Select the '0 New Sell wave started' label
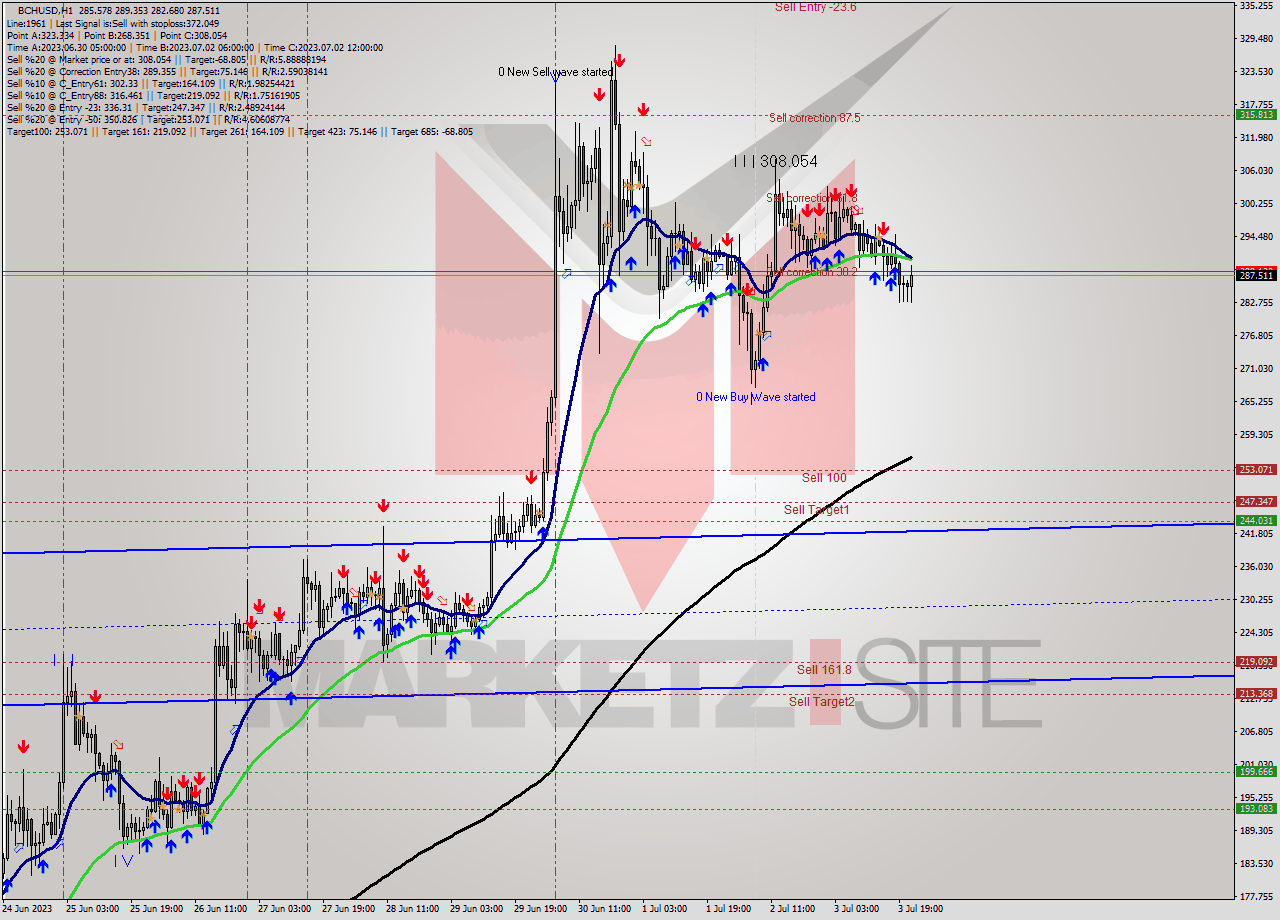The image size is (1280, 920). tap(556, 72)
